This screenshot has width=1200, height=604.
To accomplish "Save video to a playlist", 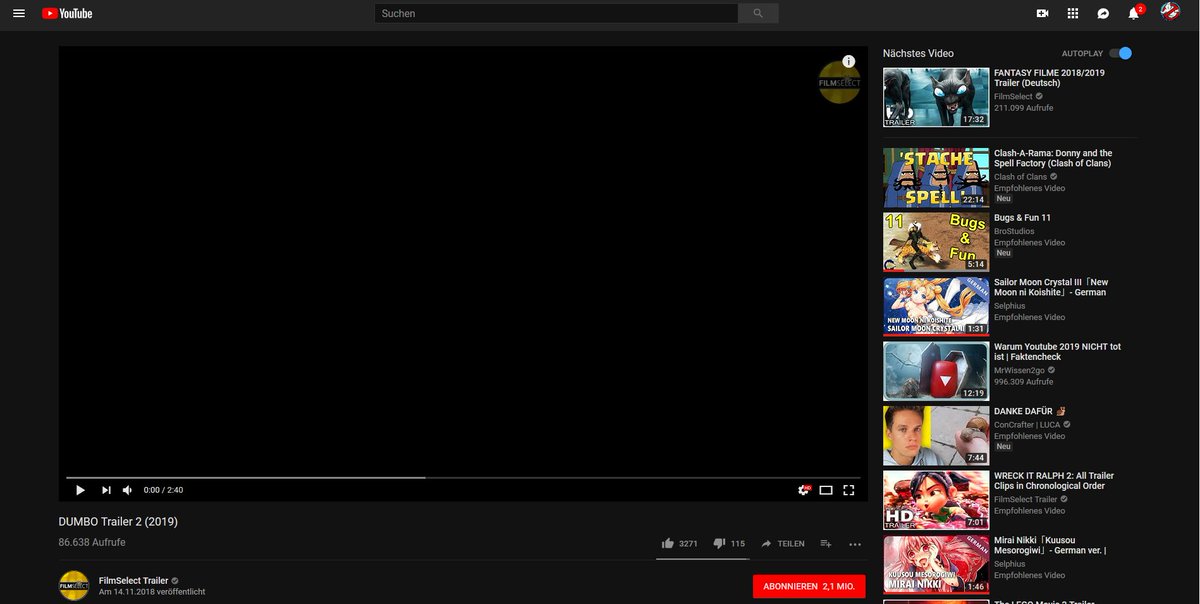I will click(x=826, y=543).
